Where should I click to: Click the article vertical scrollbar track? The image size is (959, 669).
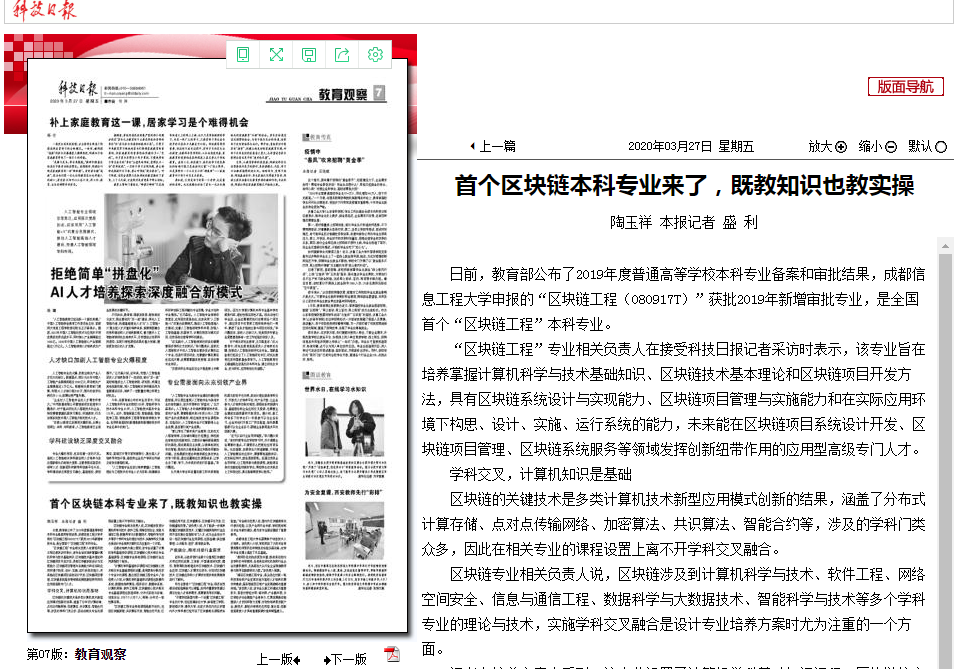(945, 460)
